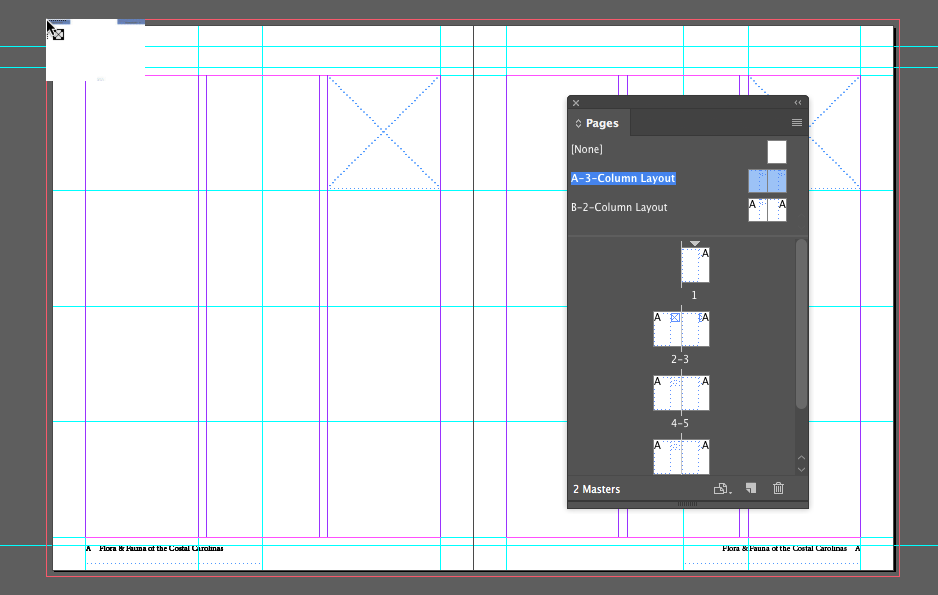
Task: Click the B-2-Column Layout spread thumbnail
Action: (x=767, y=210)
